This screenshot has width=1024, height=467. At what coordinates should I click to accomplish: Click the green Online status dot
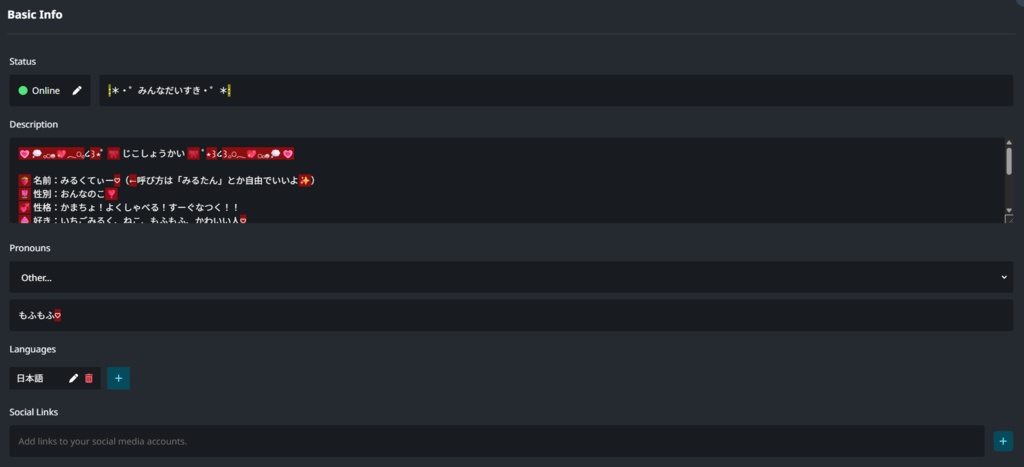point(23,91)
